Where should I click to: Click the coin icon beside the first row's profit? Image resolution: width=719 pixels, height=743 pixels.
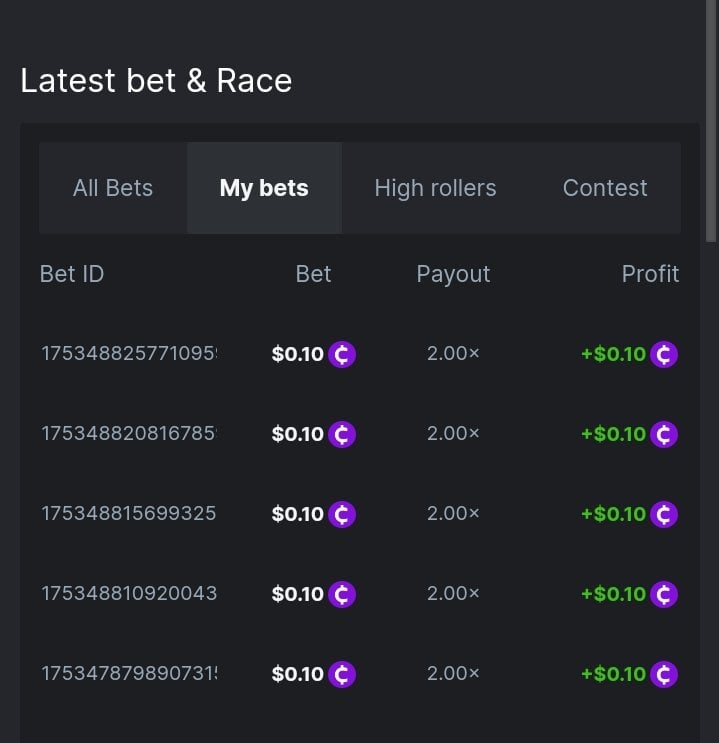[664, 354]
